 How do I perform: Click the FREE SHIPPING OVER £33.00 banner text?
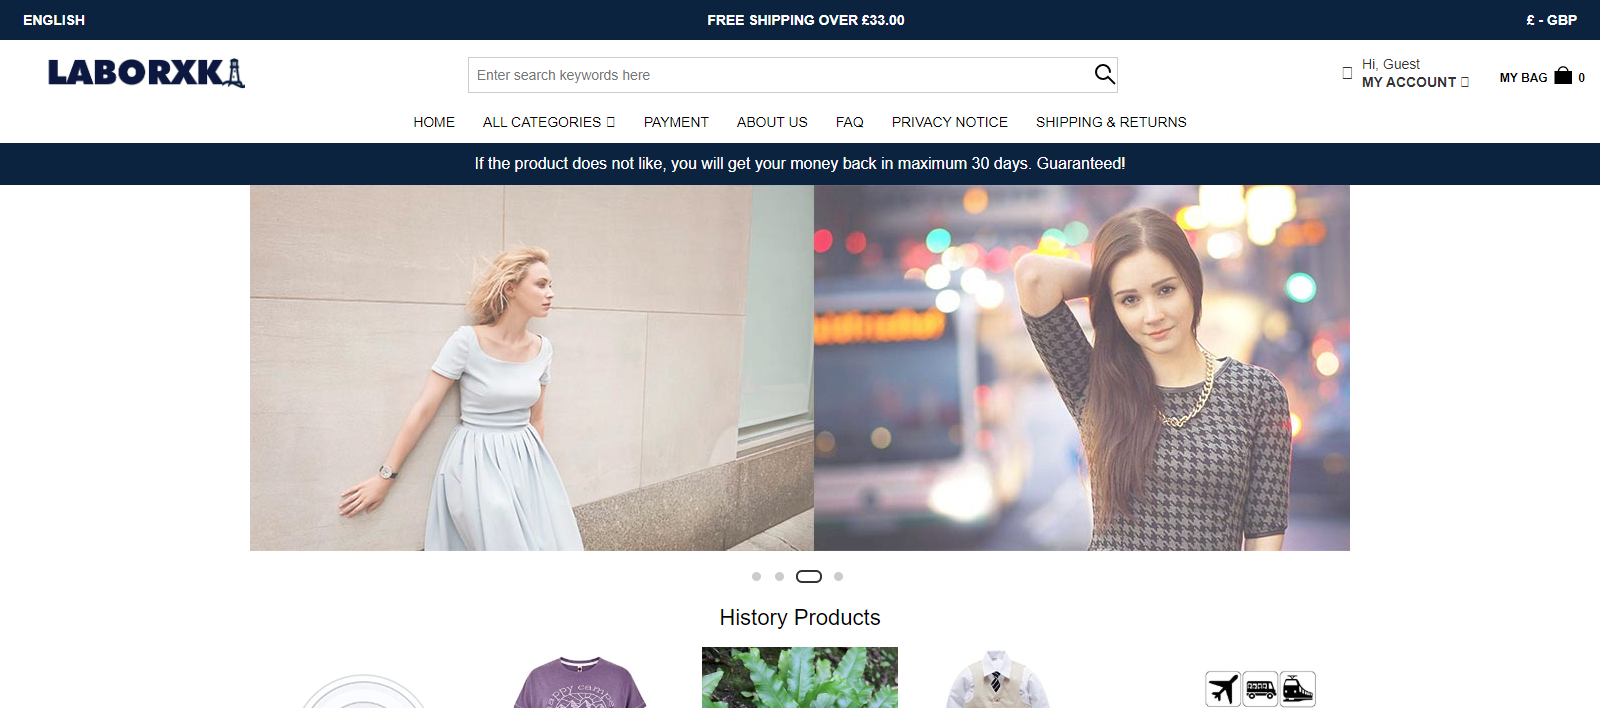806,20
